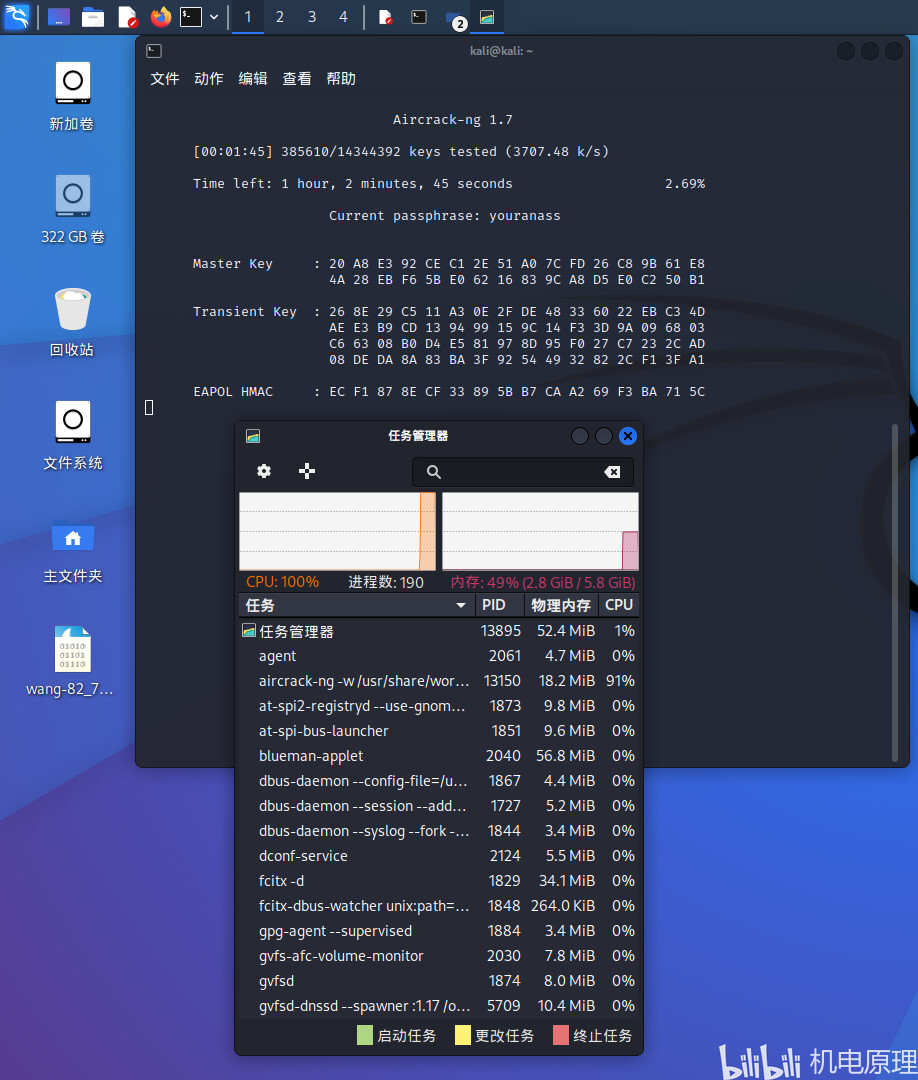The height and width of the screenshot is (1080, 918).
Task: Open 编辑 menu in terminal
Action: coord(253,79)
